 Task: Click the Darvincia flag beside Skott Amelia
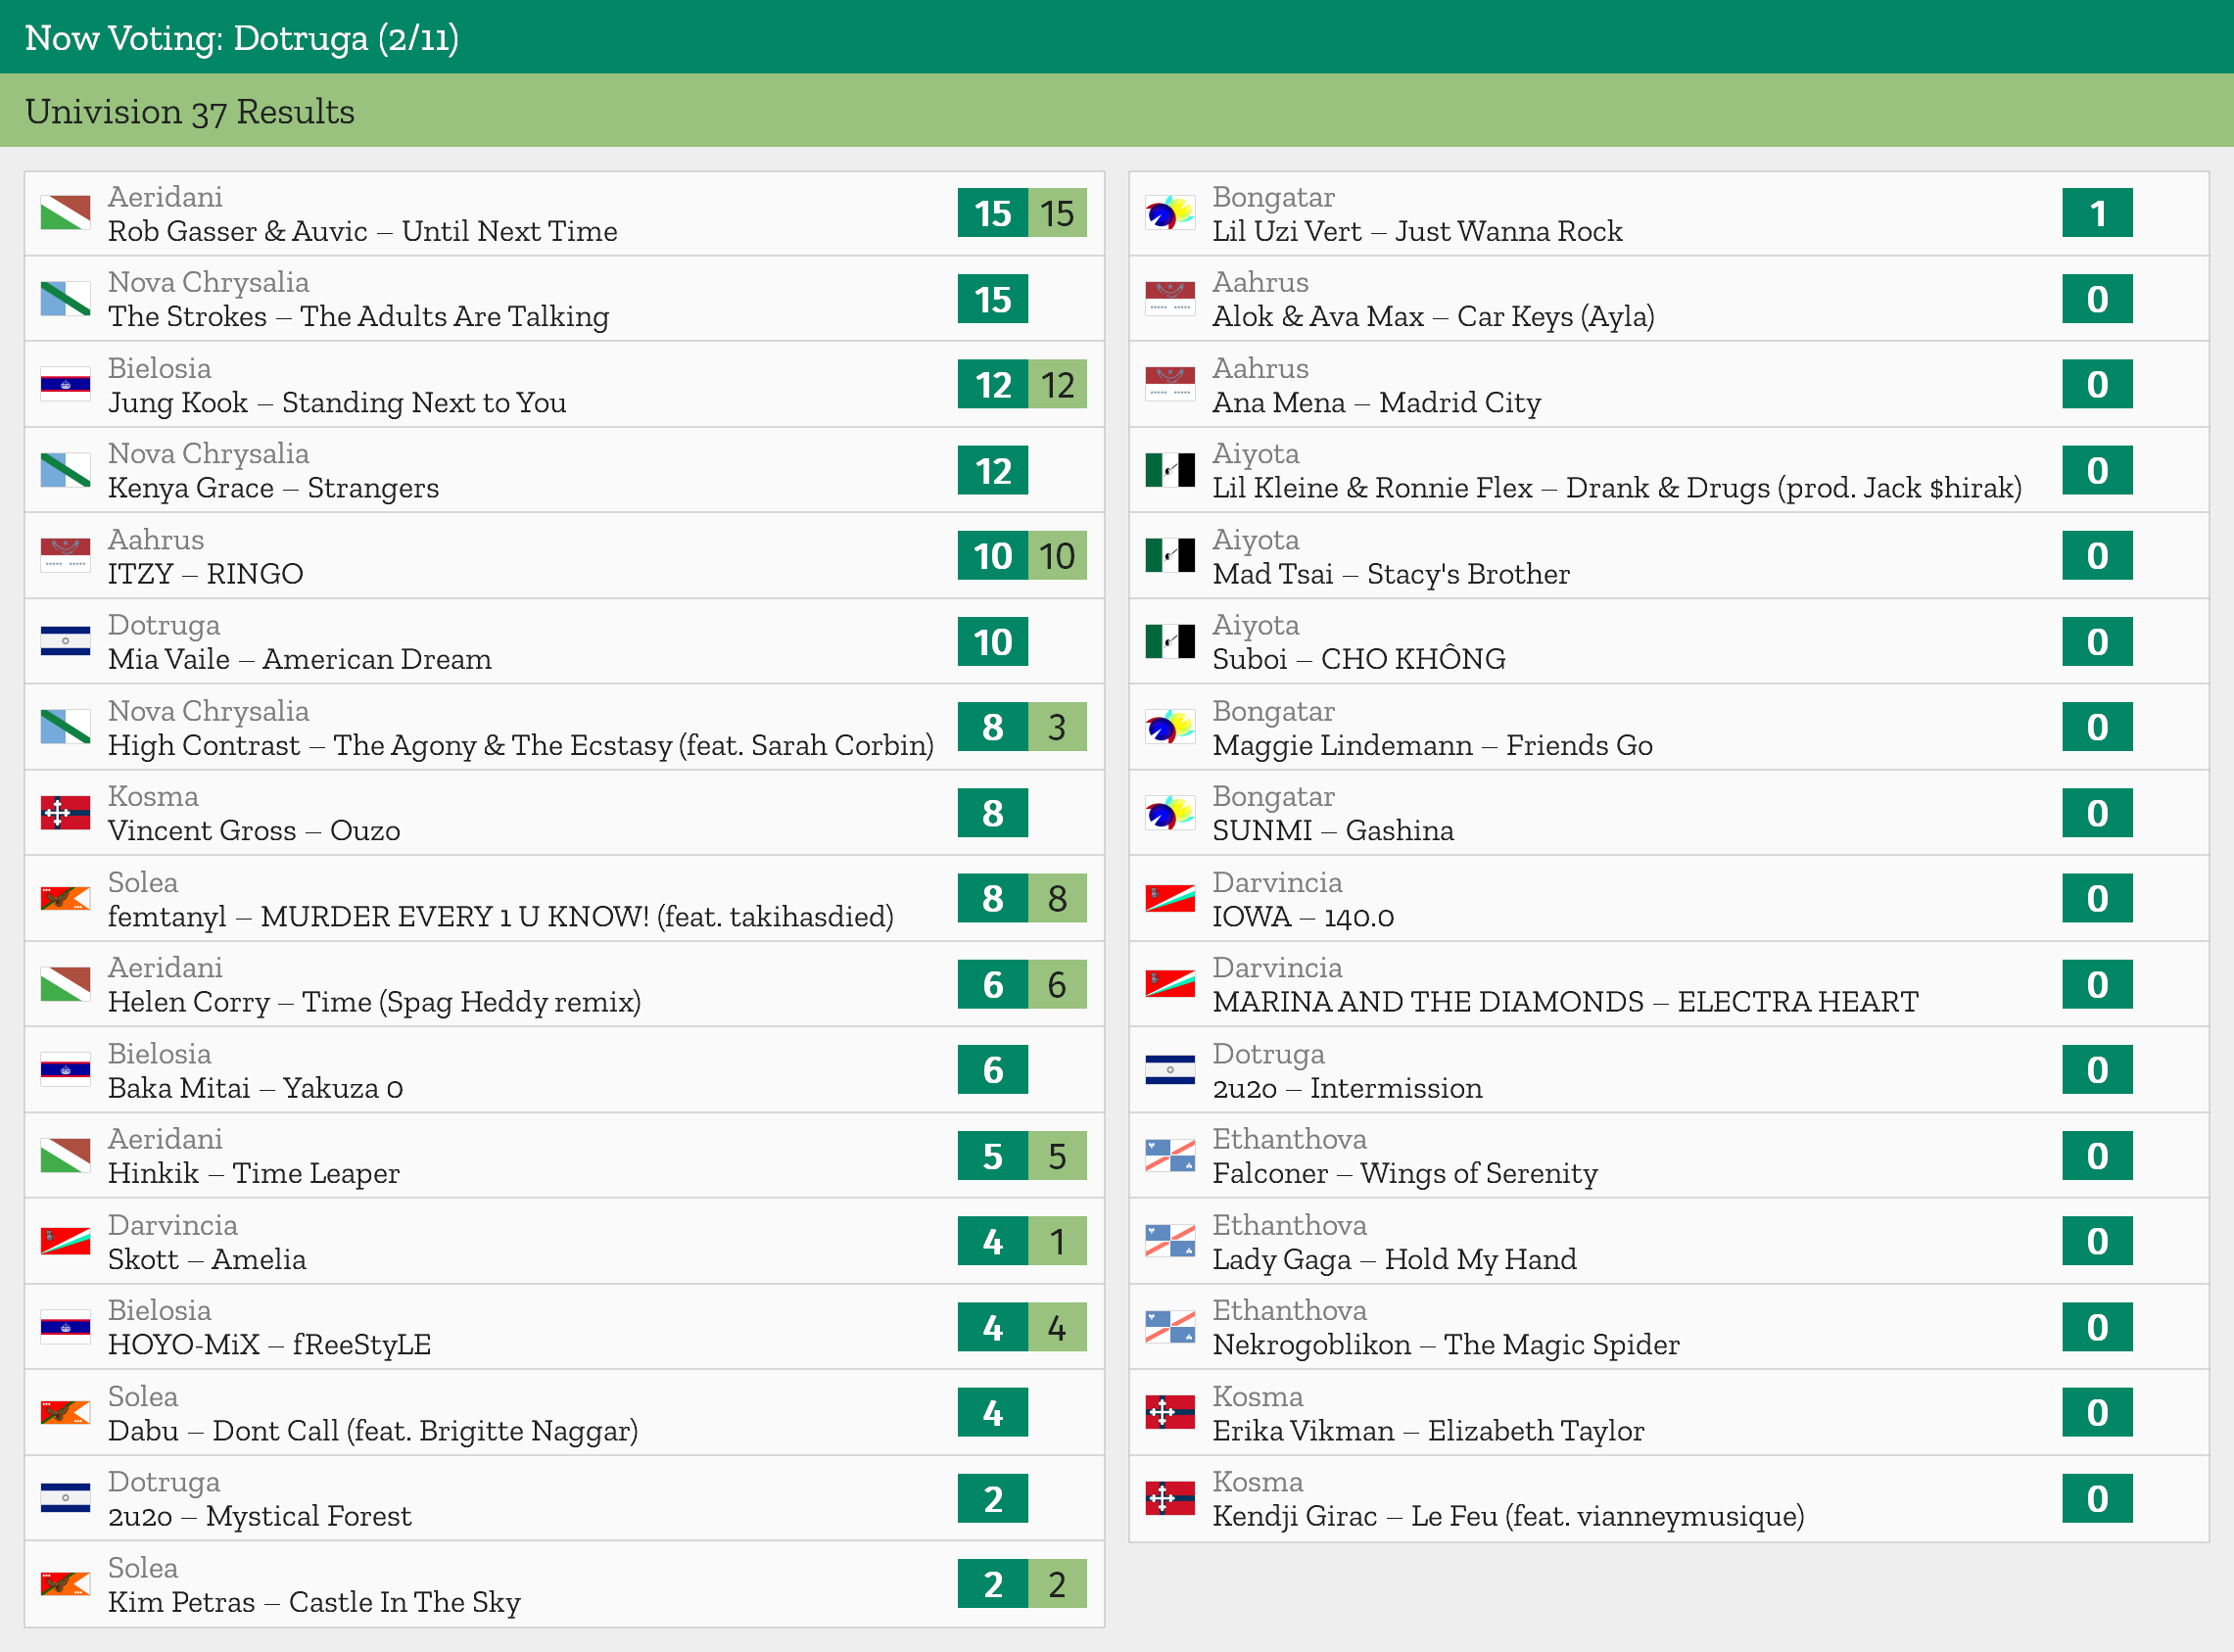pos(65,1241)
